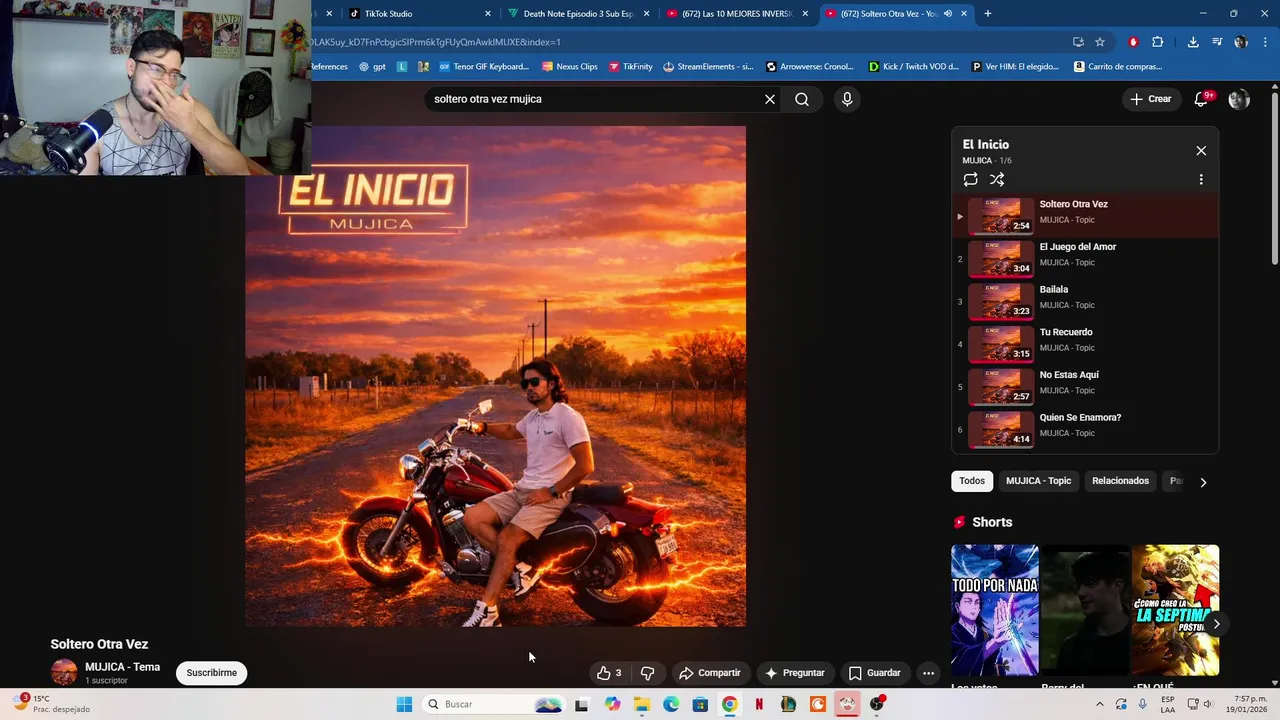This screenshot has width=1280, height=720.
Task: Open the browser extensions puzzle icon
Action: 1158,42
